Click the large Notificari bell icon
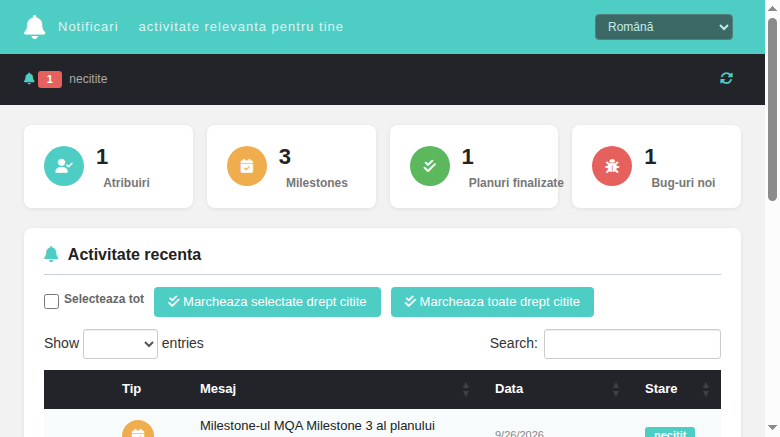Viewport: 780px width, 437px height. click(34, 27)
